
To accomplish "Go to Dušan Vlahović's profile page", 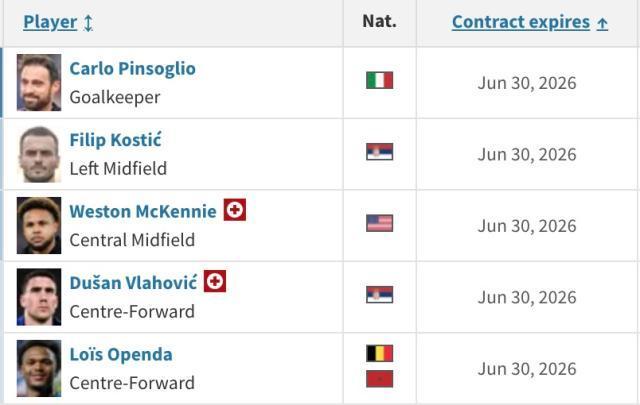I will point(133,283).
